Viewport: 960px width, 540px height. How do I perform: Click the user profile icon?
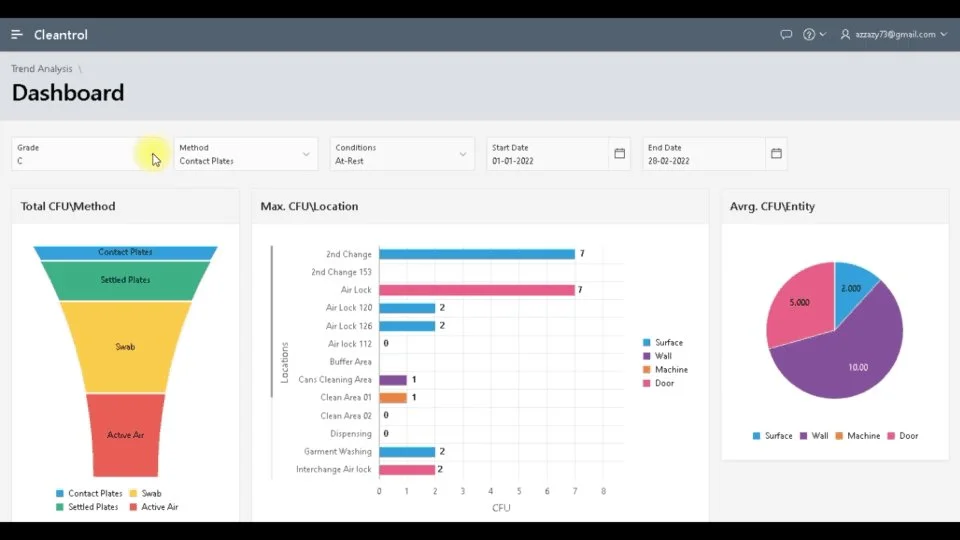click(x=845, y=34)
